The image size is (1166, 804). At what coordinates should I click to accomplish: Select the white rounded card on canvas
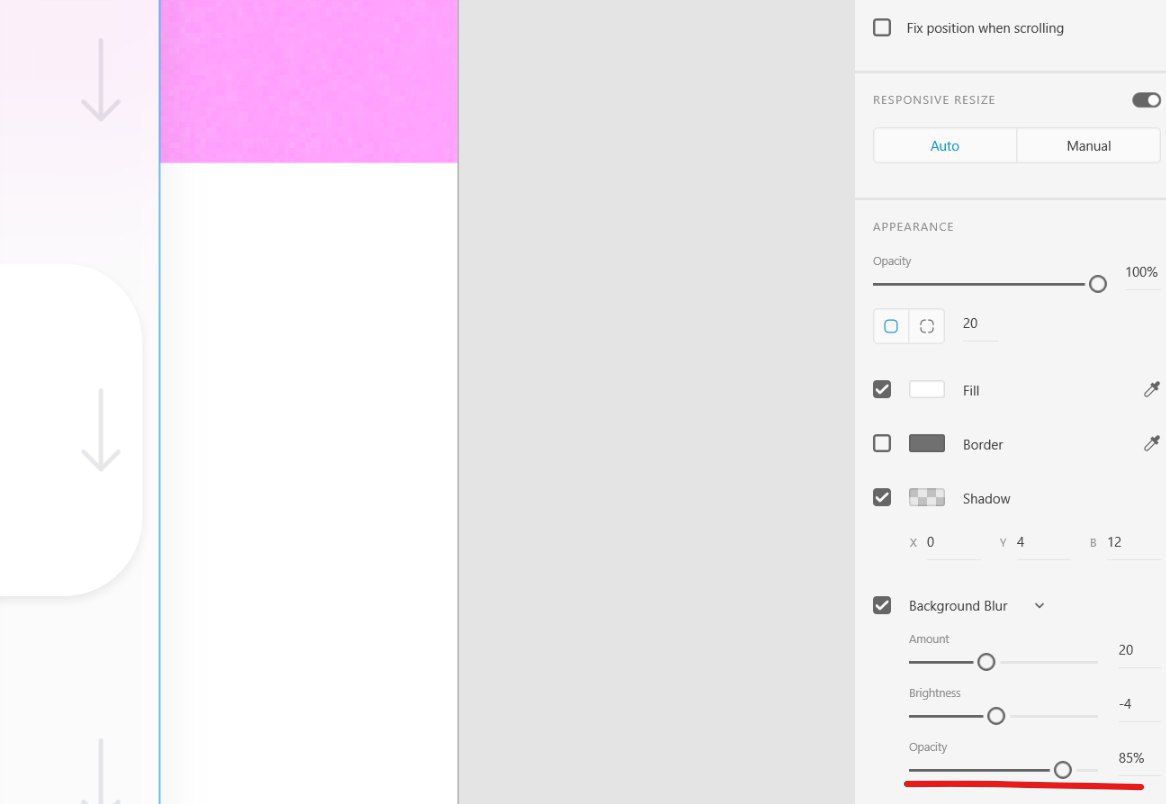tap(71, 430)
